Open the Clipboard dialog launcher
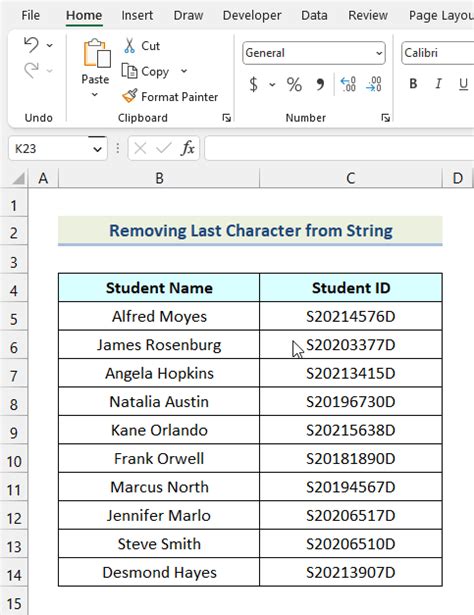The height and width of the screenshot is (615, 474). tap(227, 118)
